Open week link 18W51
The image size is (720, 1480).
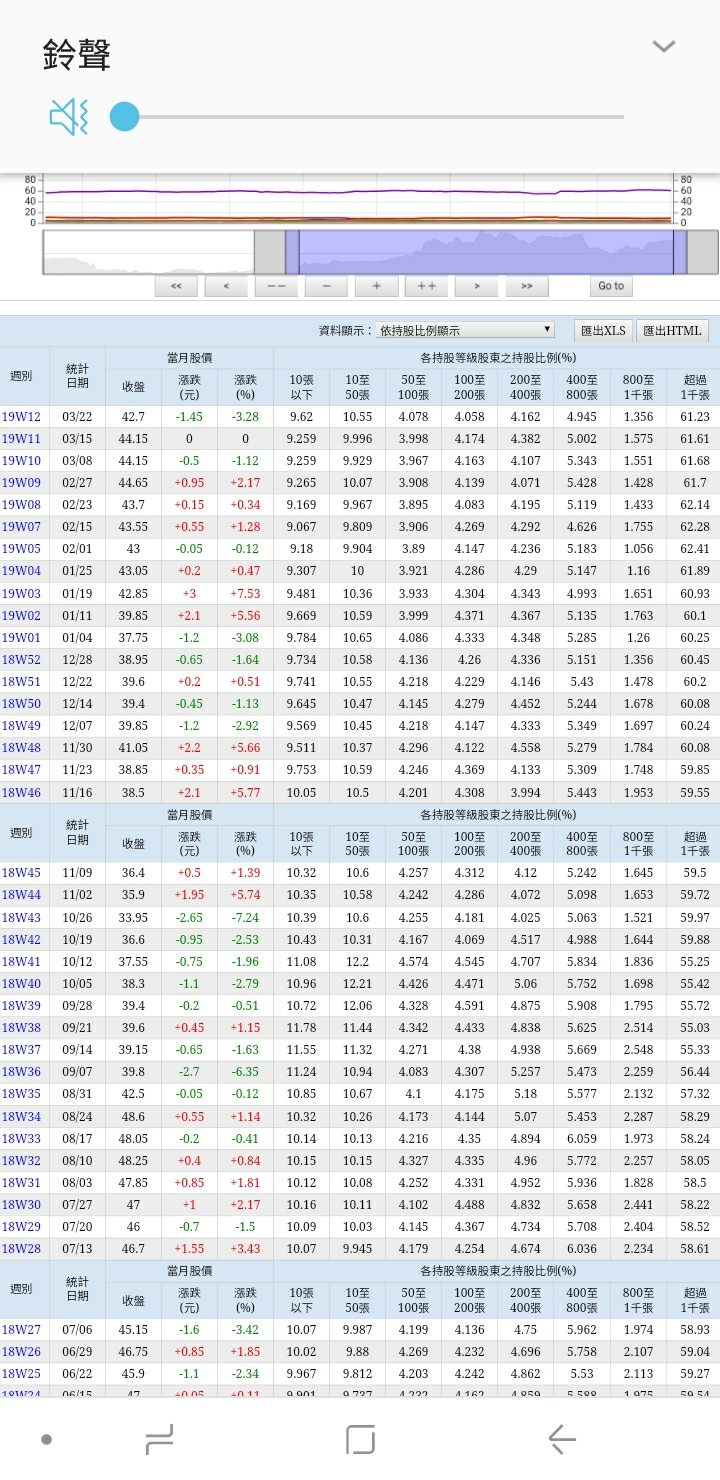pyautogui.click(x=21, y=682)
